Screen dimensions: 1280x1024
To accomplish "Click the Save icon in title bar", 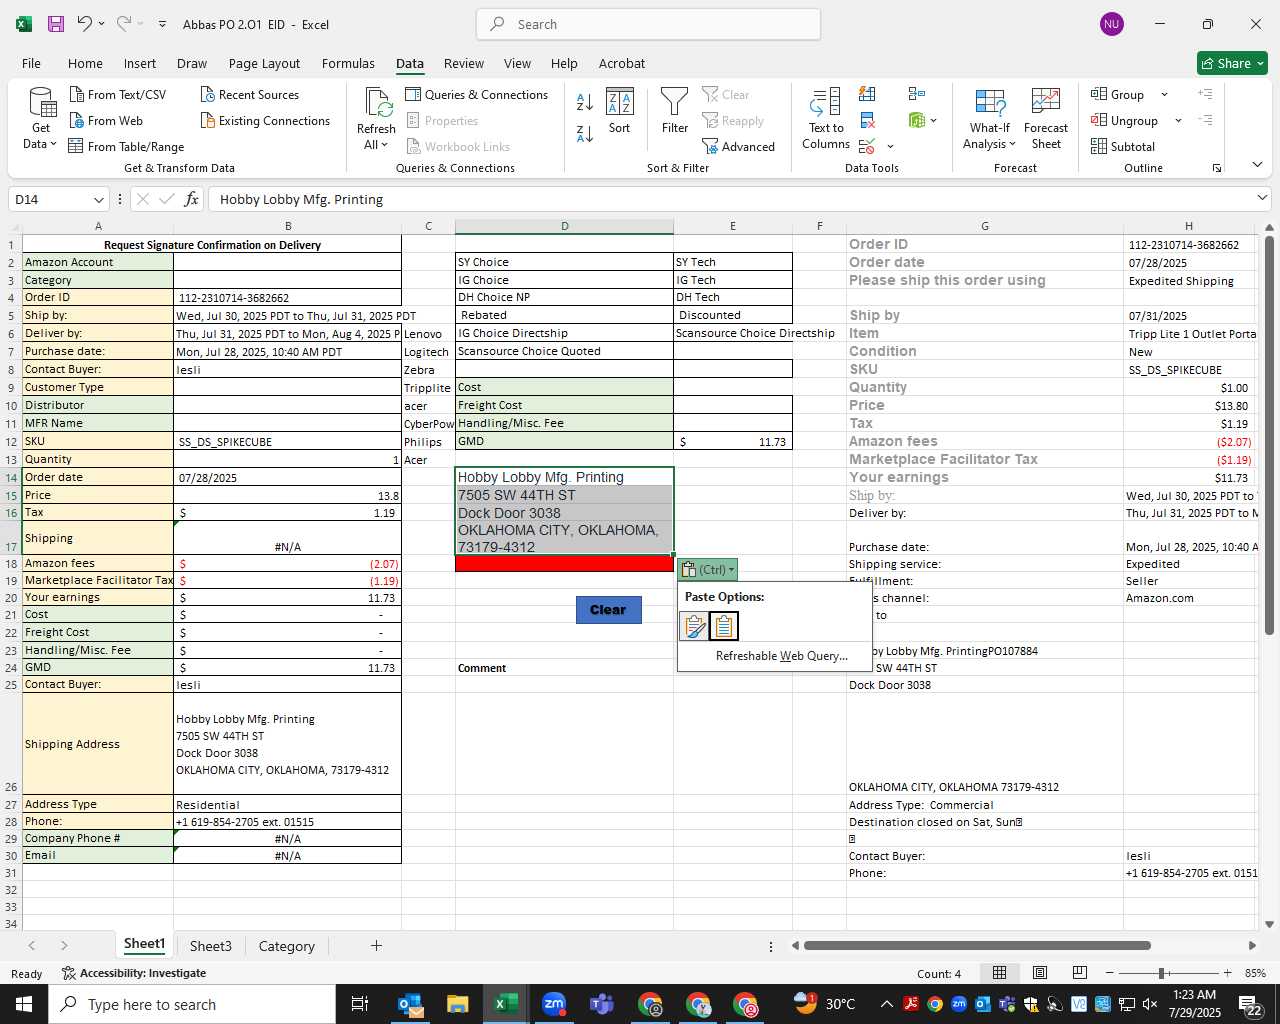I will 55,24.
